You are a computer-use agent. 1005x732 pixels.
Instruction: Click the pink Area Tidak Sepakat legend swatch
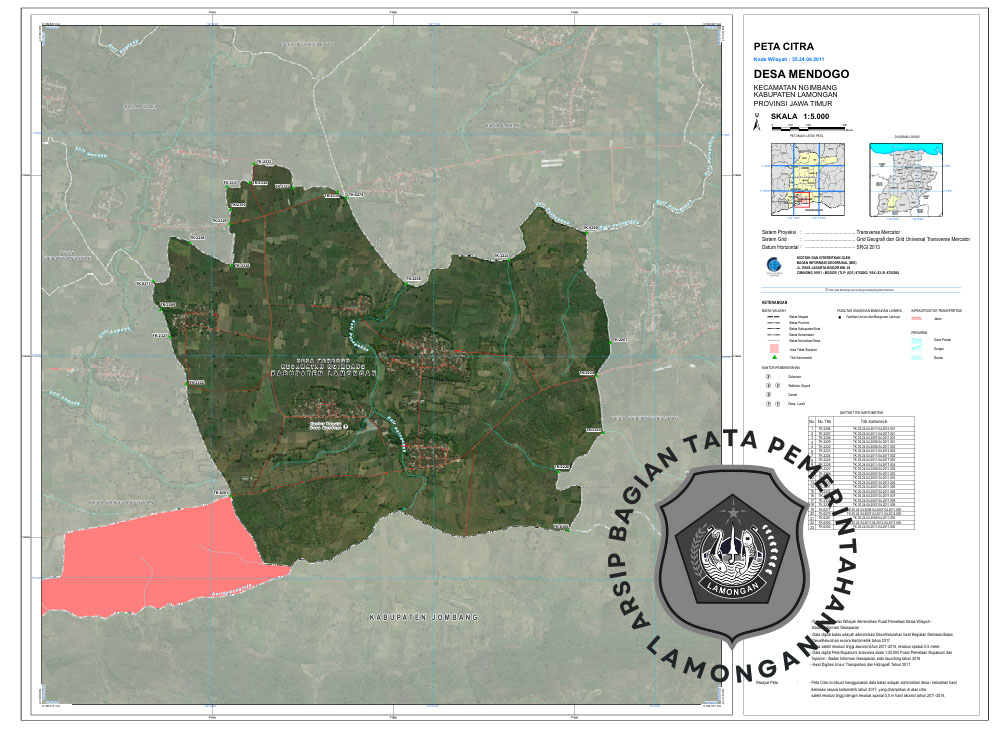click(x=773, y=348)
